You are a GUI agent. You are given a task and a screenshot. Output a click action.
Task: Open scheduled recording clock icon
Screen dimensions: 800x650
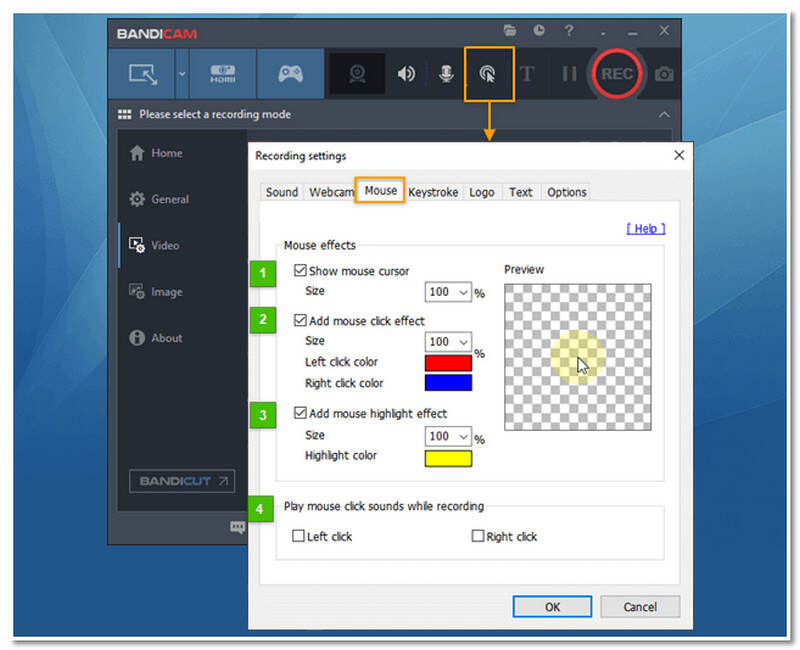click(539, 31)
